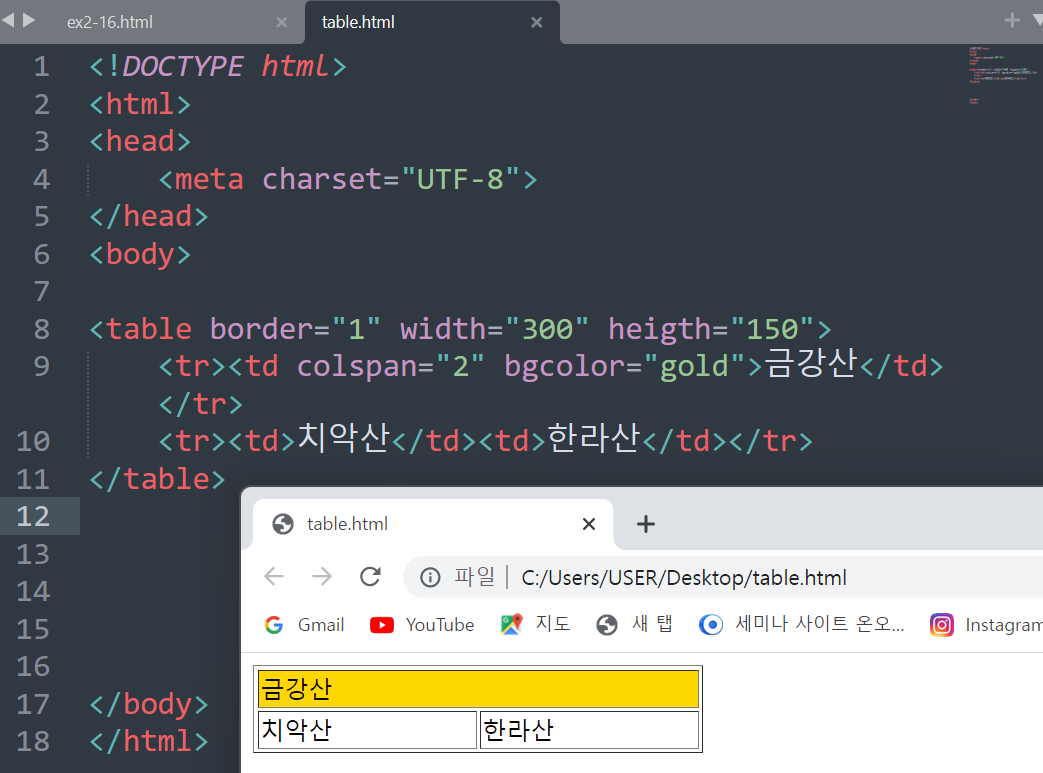Click line number 12 in gutter
This screenshot has height=773, width=1043.
click(x=33, y=516)
